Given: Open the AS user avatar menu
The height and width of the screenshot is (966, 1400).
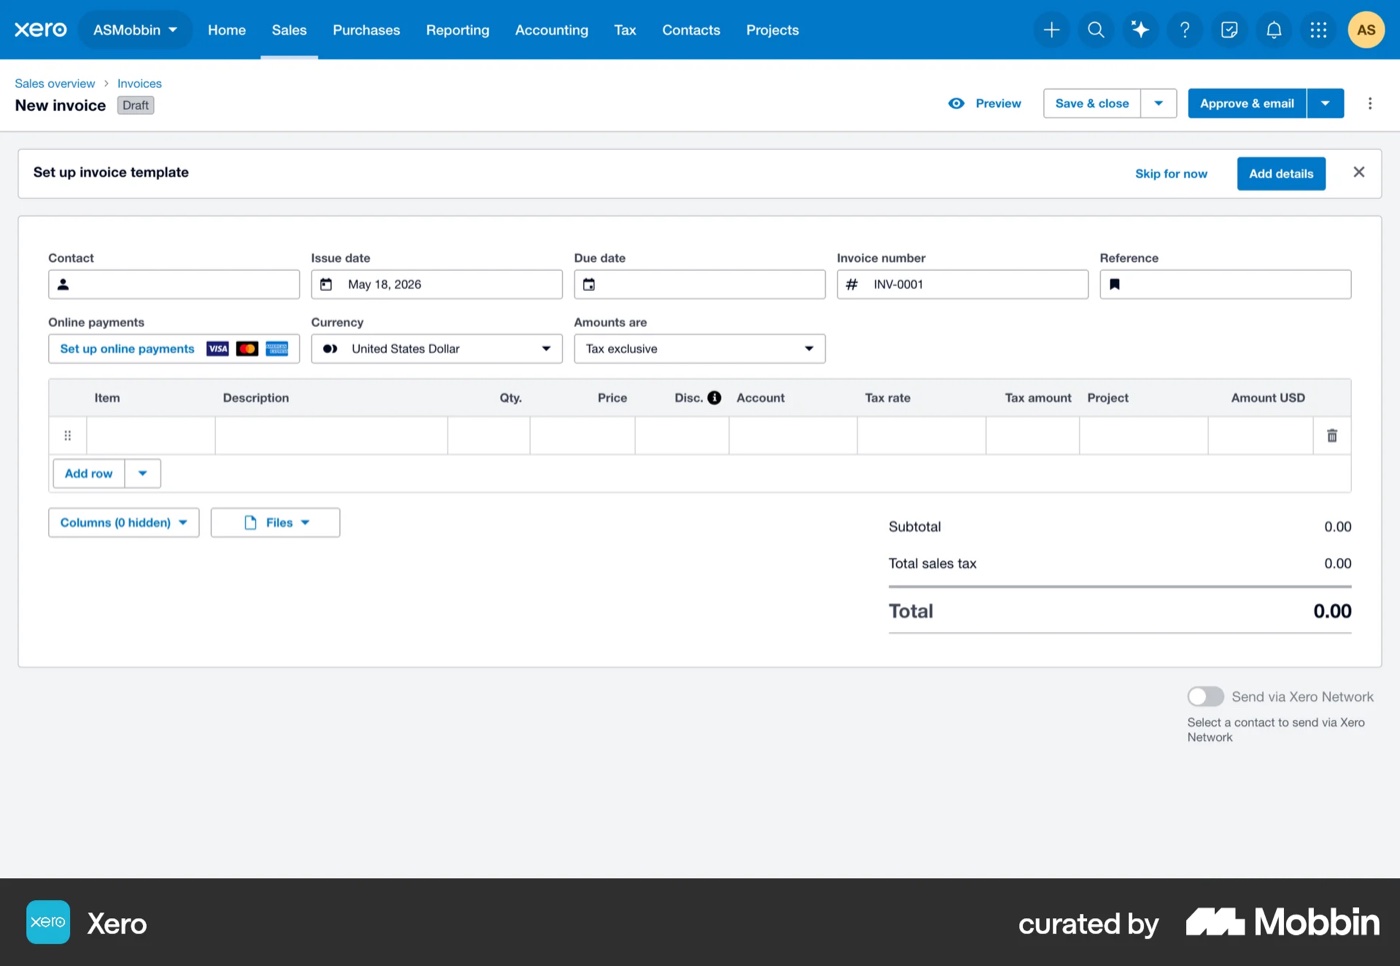Looking at the screenshot, I should (1366, 30).
